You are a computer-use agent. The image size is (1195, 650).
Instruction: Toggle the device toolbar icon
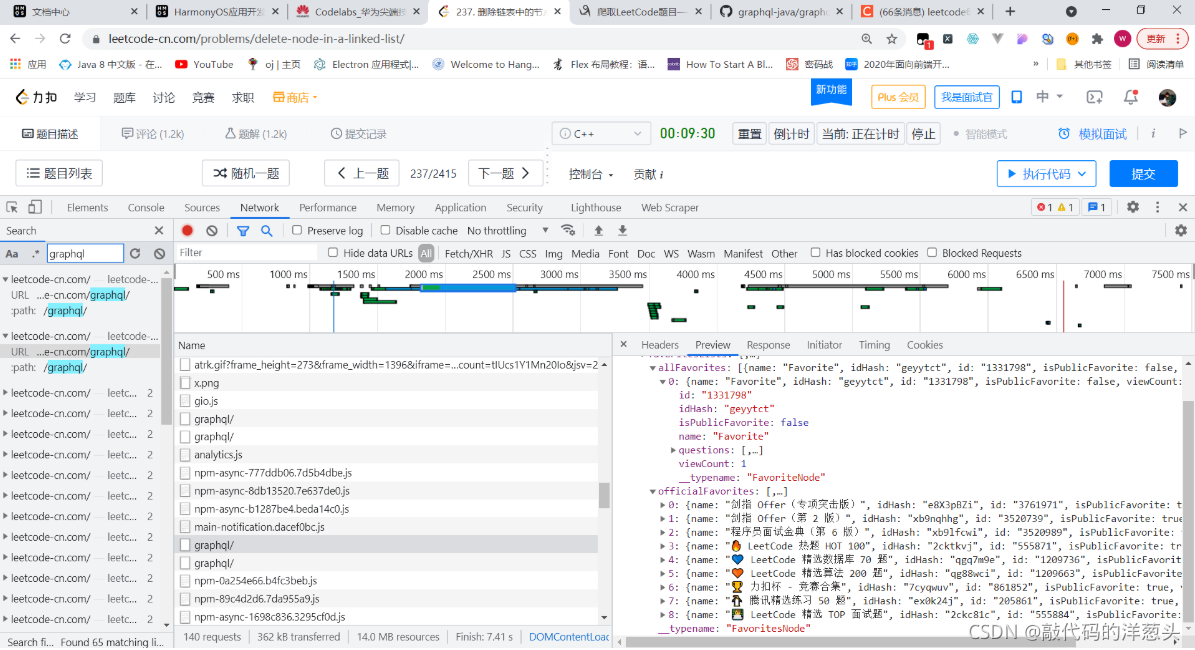point(35,207)
